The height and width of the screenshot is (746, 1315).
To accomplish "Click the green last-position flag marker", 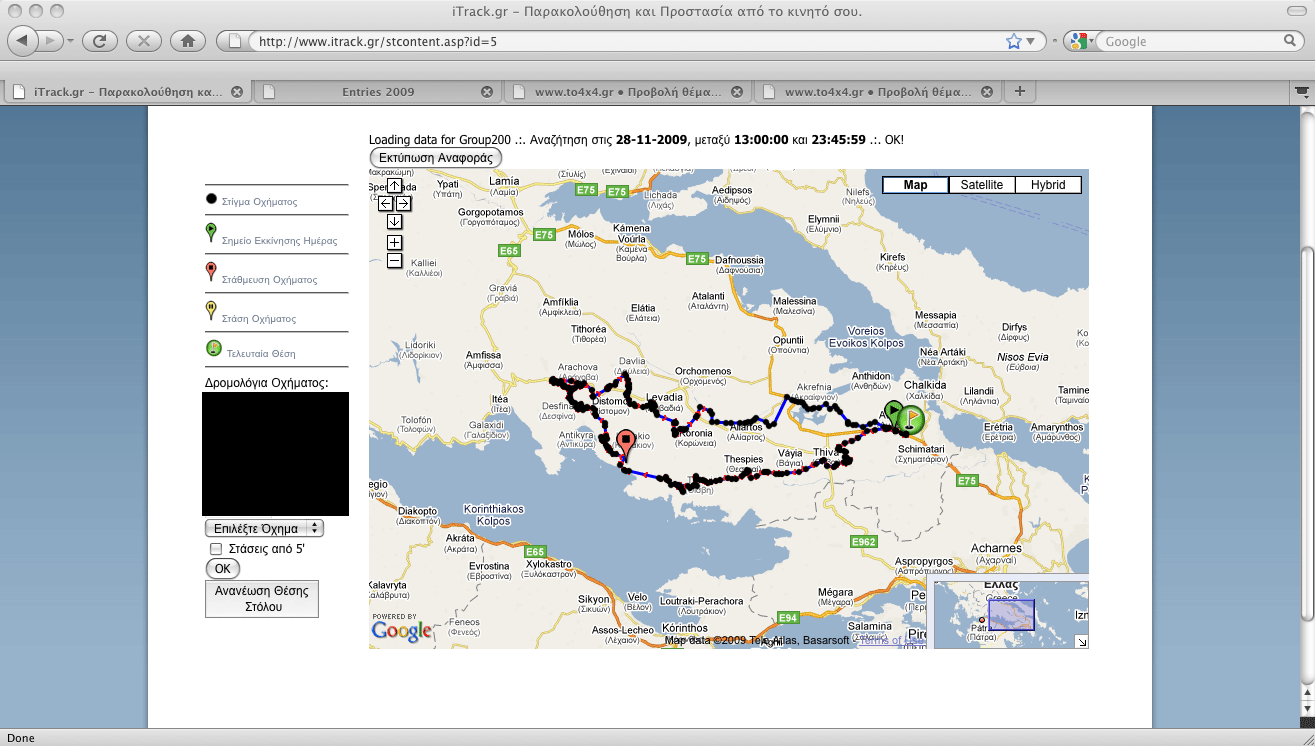I will pyautogui.click(x=912, y=419).
